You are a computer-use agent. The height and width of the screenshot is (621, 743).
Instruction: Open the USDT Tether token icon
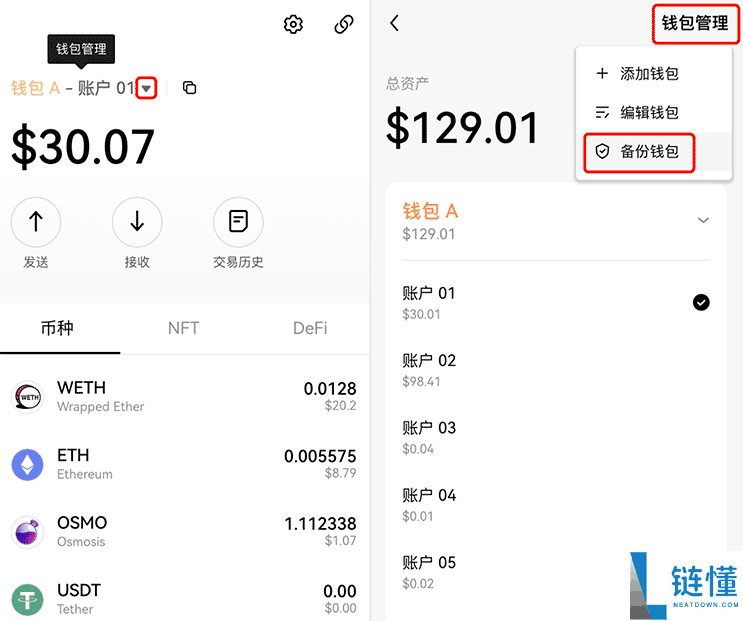27,600
